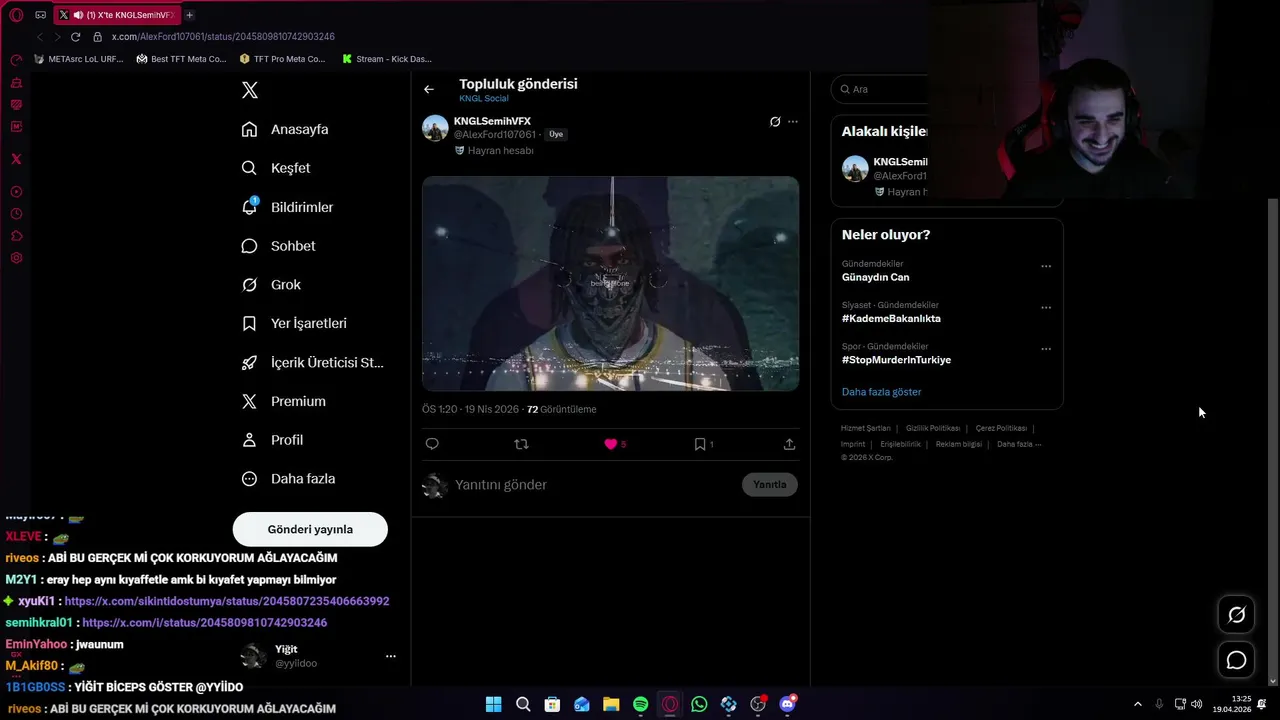1280x720 pixels.
Task: Open the TFT Pro Meta Comps bookmark
Action: pos(283,59)
